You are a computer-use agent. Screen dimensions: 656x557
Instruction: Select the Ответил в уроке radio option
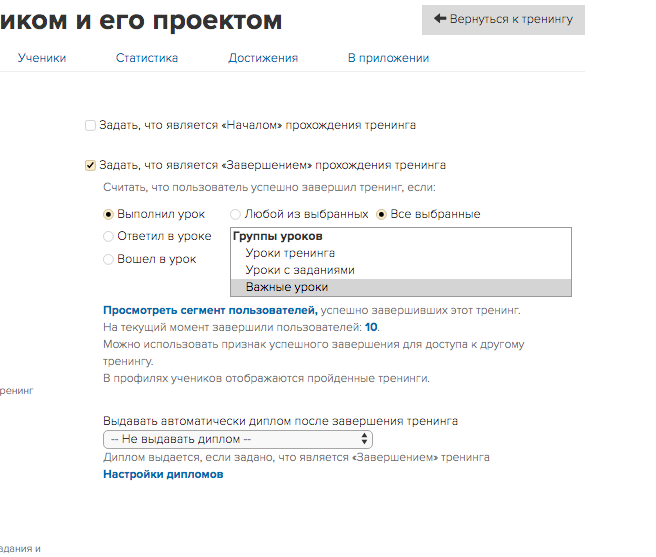pyautogui.click(x=108, y=236)
